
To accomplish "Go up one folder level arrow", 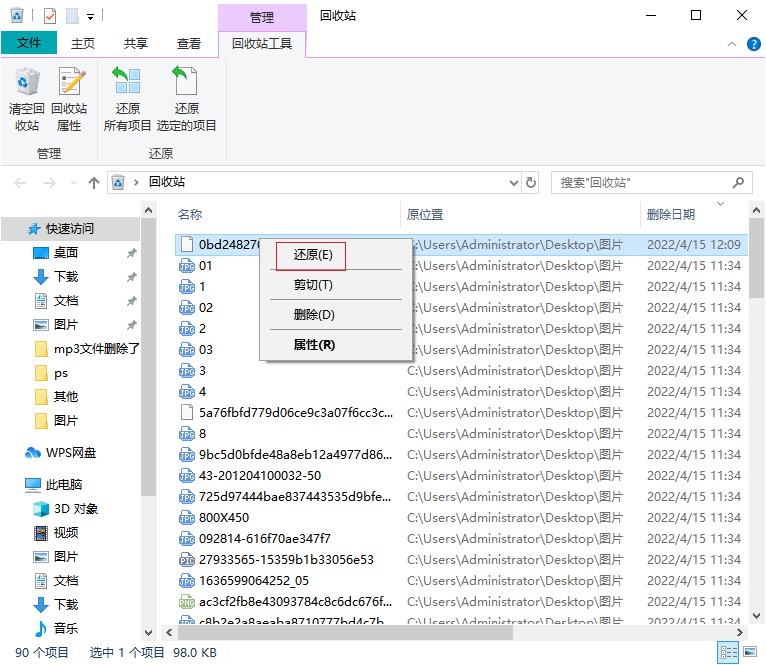I will 94,183.
